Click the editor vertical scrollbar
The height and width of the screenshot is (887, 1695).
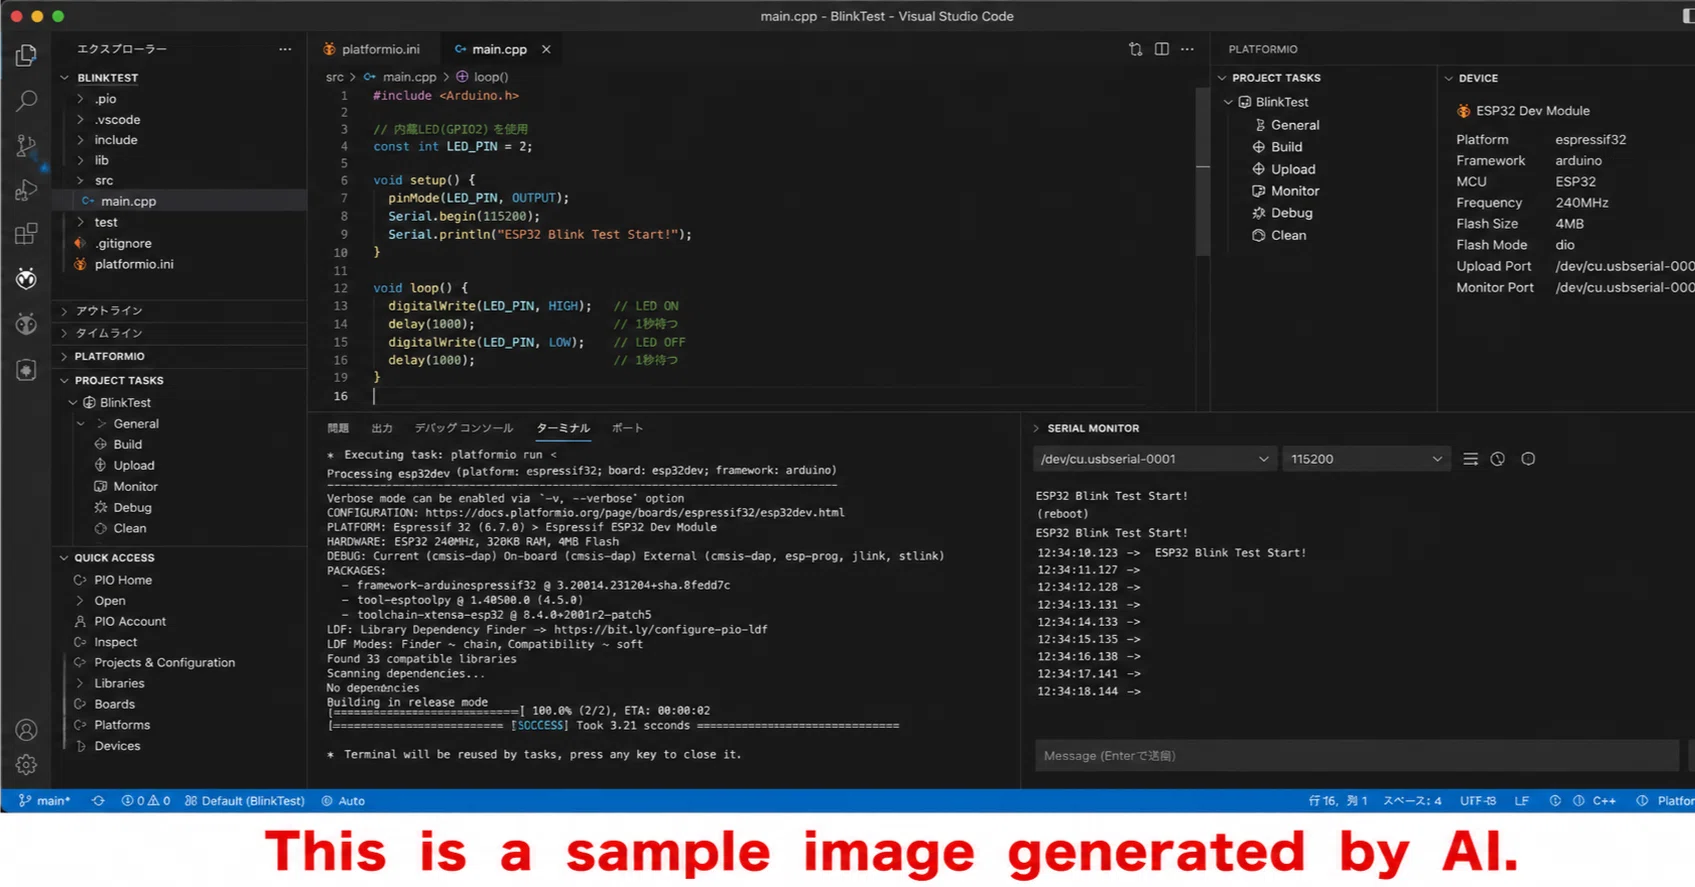[x=1203, y=170]
